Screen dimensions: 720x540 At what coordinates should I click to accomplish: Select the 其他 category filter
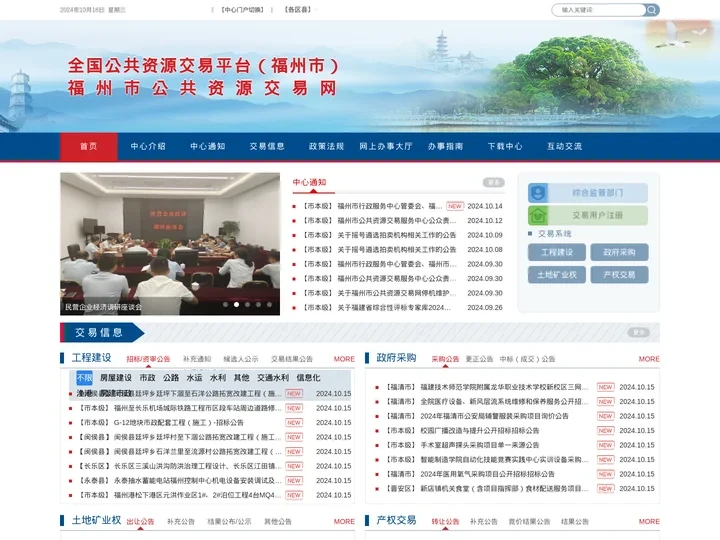[241, 378]
